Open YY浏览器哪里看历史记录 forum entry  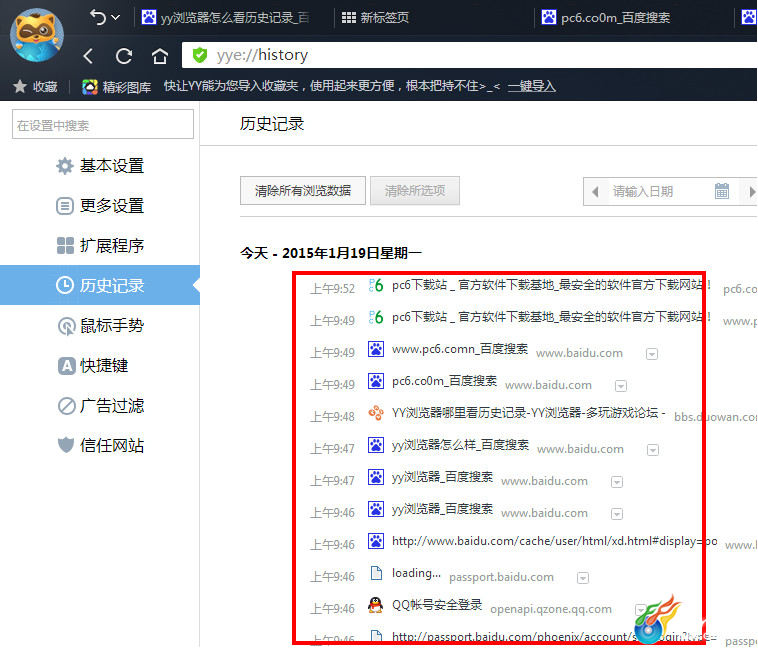(x=528, y=413)
